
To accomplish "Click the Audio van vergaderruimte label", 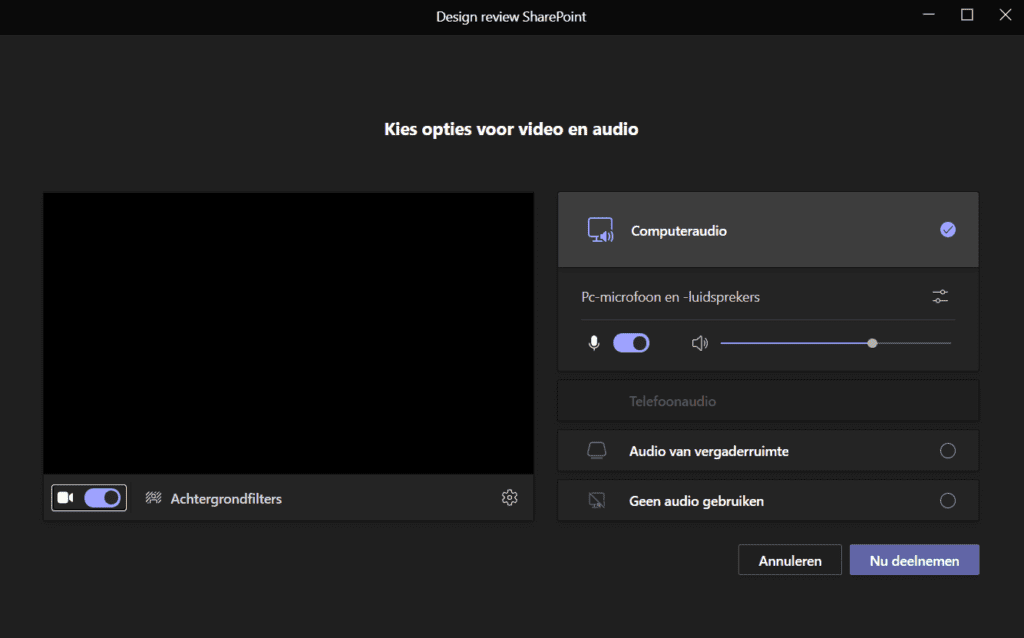I will click(x=709, y=451).
